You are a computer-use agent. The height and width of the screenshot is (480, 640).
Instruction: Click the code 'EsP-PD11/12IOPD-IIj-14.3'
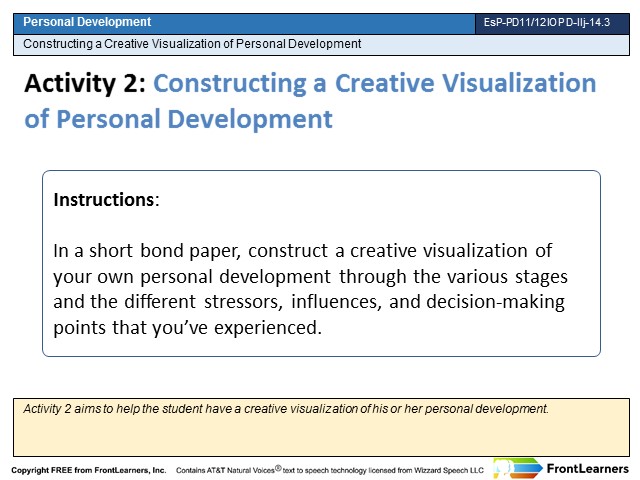point(547,22)
